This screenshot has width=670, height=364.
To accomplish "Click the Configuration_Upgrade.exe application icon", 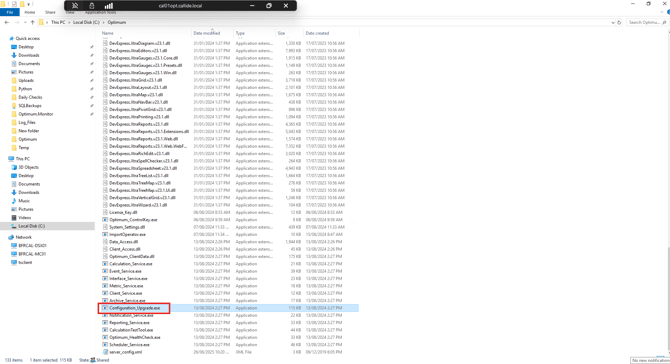I will (105, 308).
